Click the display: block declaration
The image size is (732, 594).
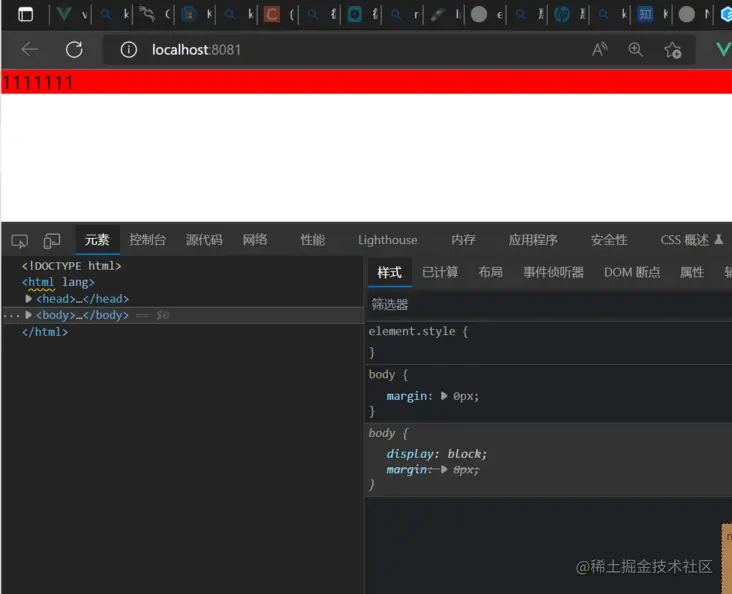[436, 454]
